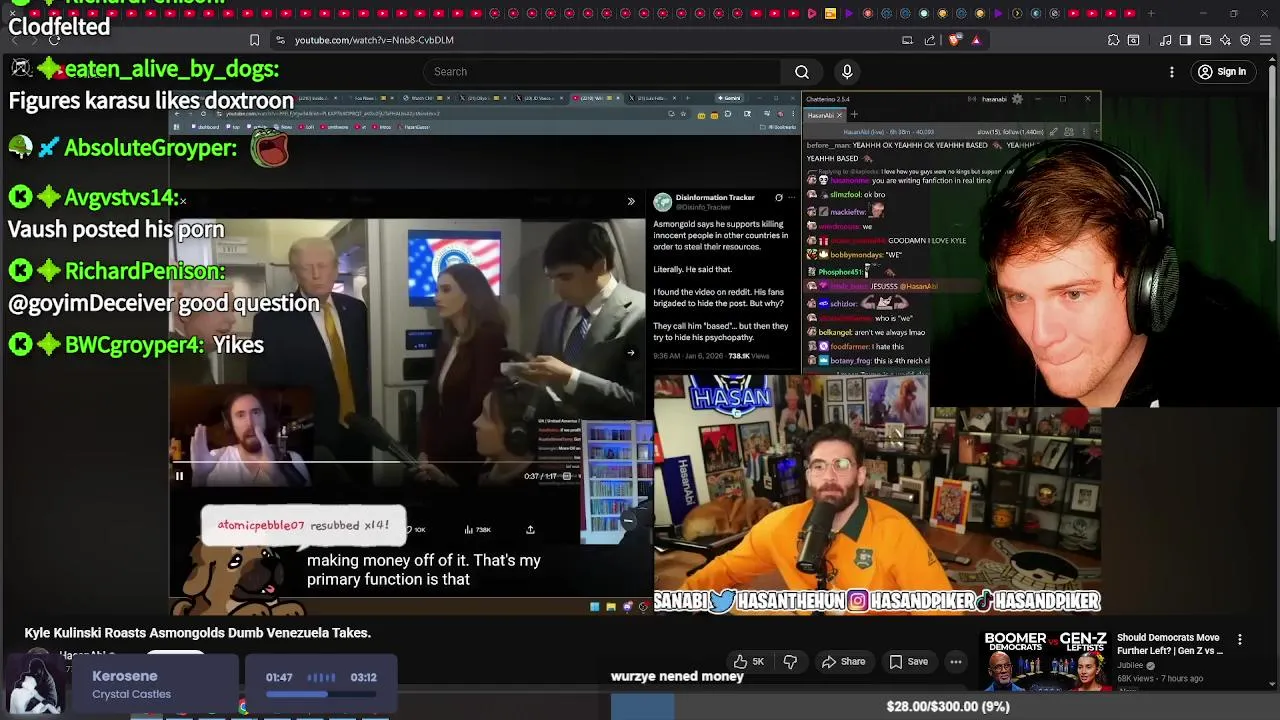Screen dimensions: 1280x720
Task: Click the Jubilee channel name
Action: [1130, 665]
